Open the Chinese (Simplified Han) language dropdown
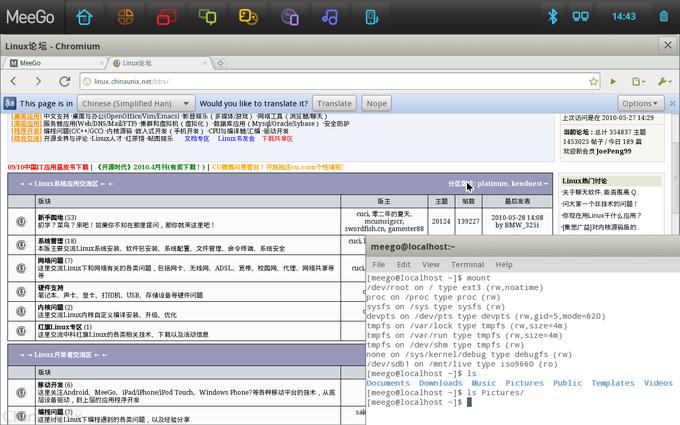 (x=136, y=103)
